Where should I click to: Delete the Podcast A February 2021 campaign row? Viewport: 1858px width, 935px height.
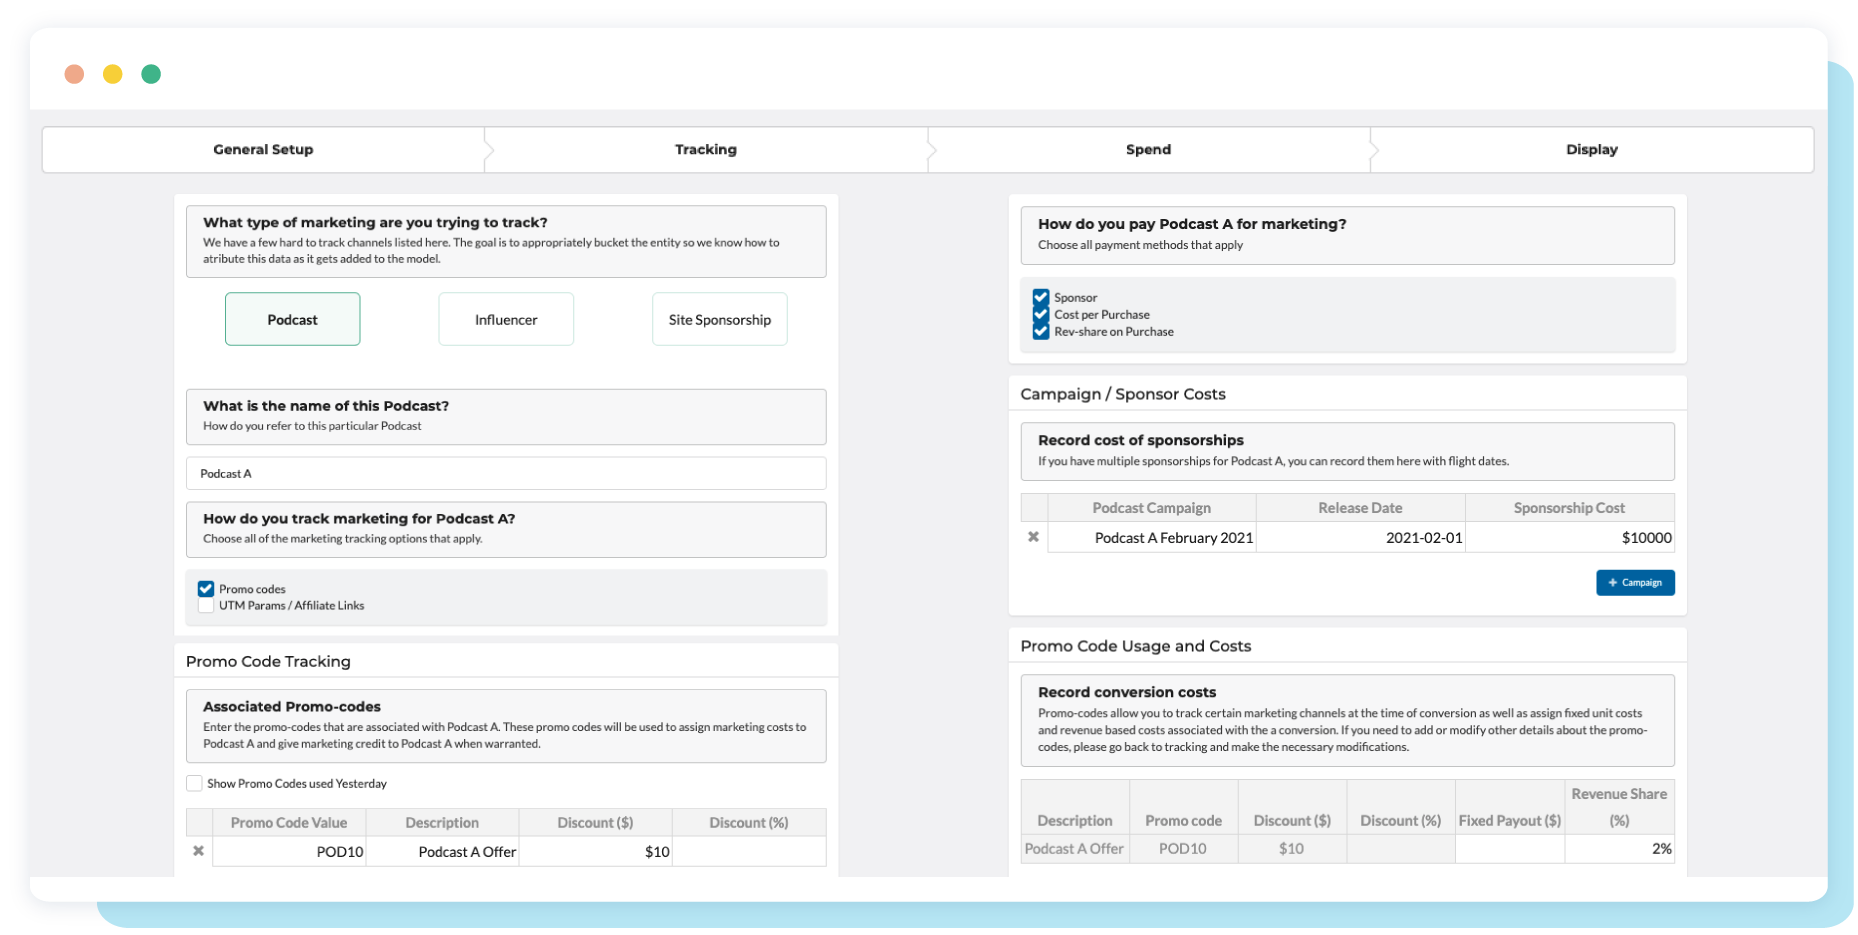1033,537
